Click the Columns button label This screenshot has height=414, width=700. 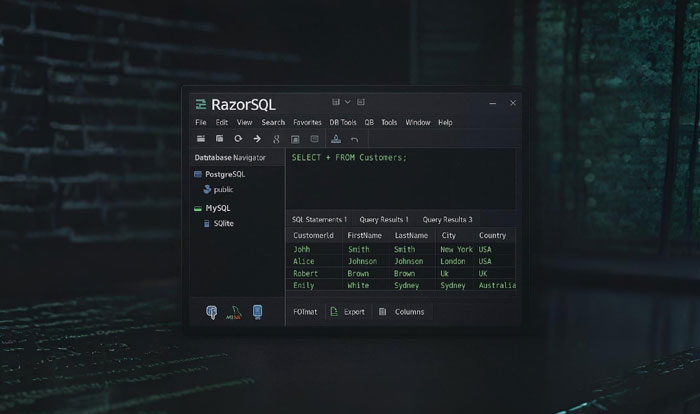[x=409, y=312]
